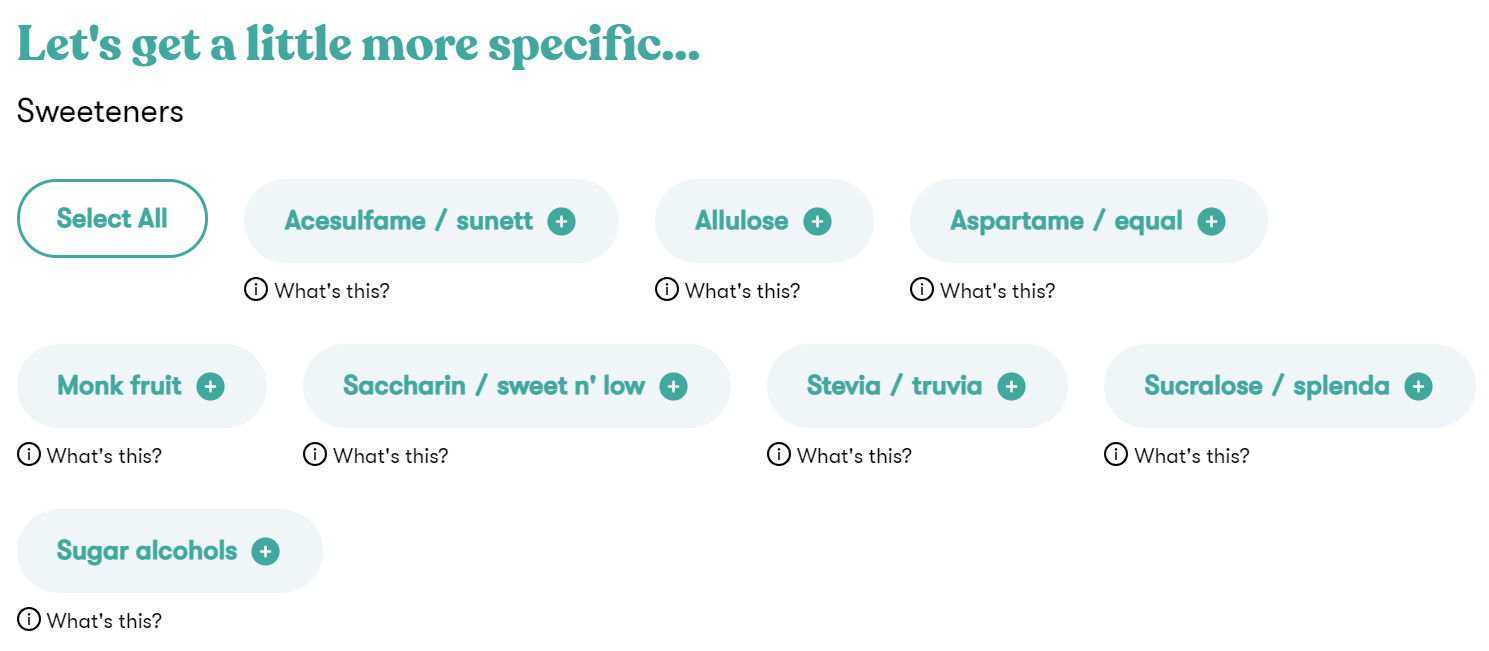Show "What's this?" info for Monk fruit
The height and width of the screenshot is (651, 1489).
click(x=90, y=455)
